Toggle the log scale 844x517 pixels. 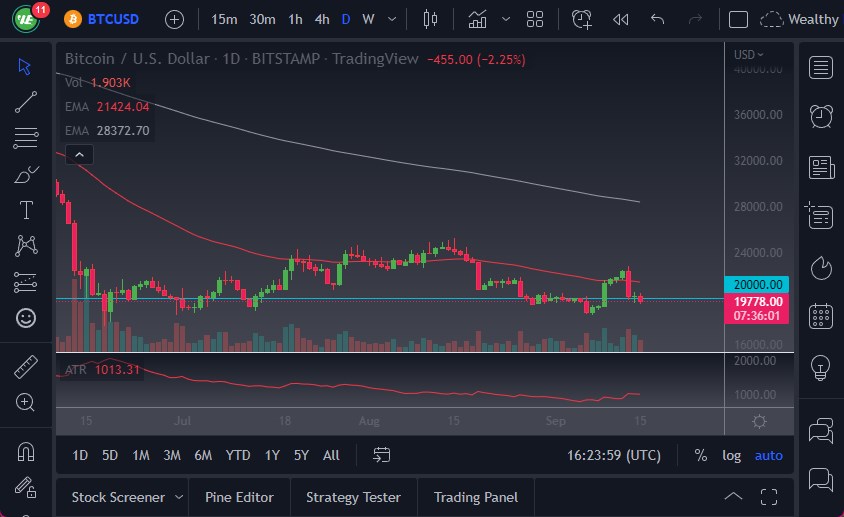(x=732, y=455)
